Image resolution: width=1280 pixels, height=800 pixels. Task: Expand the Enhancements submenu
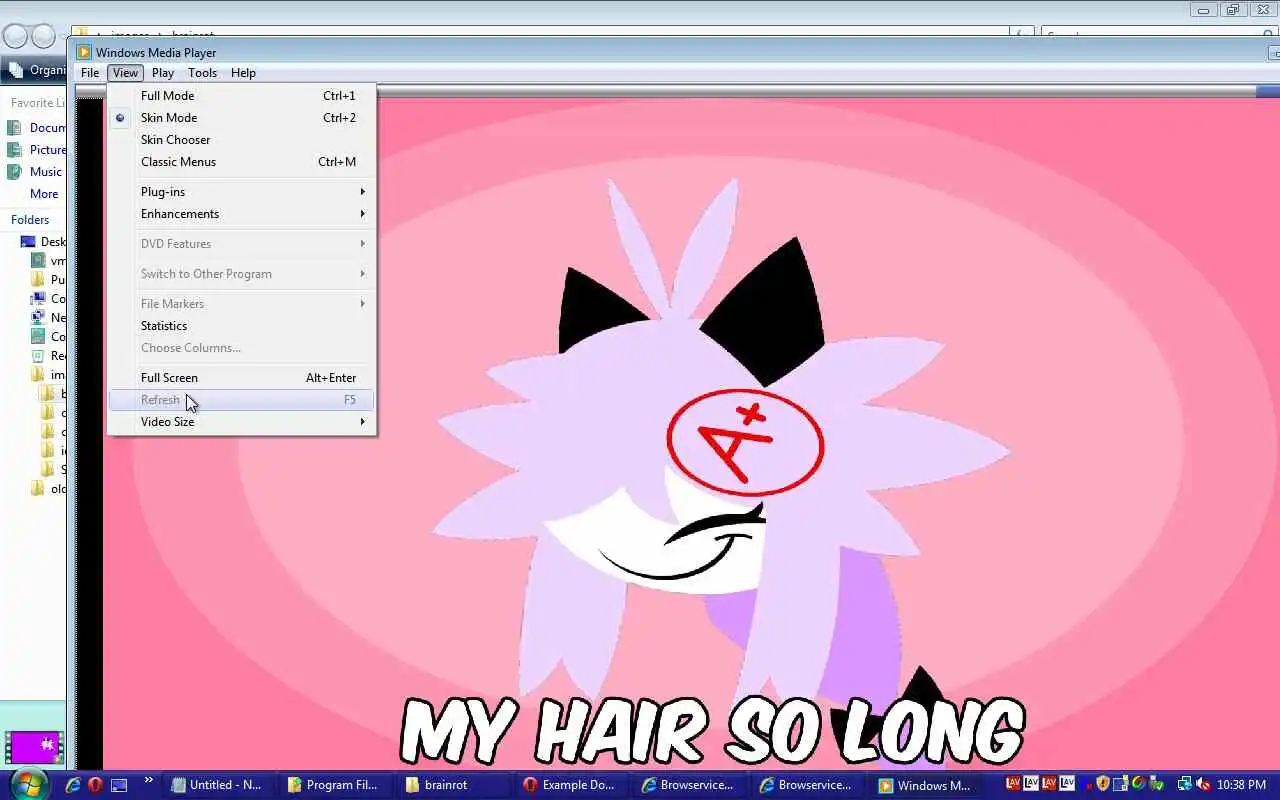click(241, 214)
